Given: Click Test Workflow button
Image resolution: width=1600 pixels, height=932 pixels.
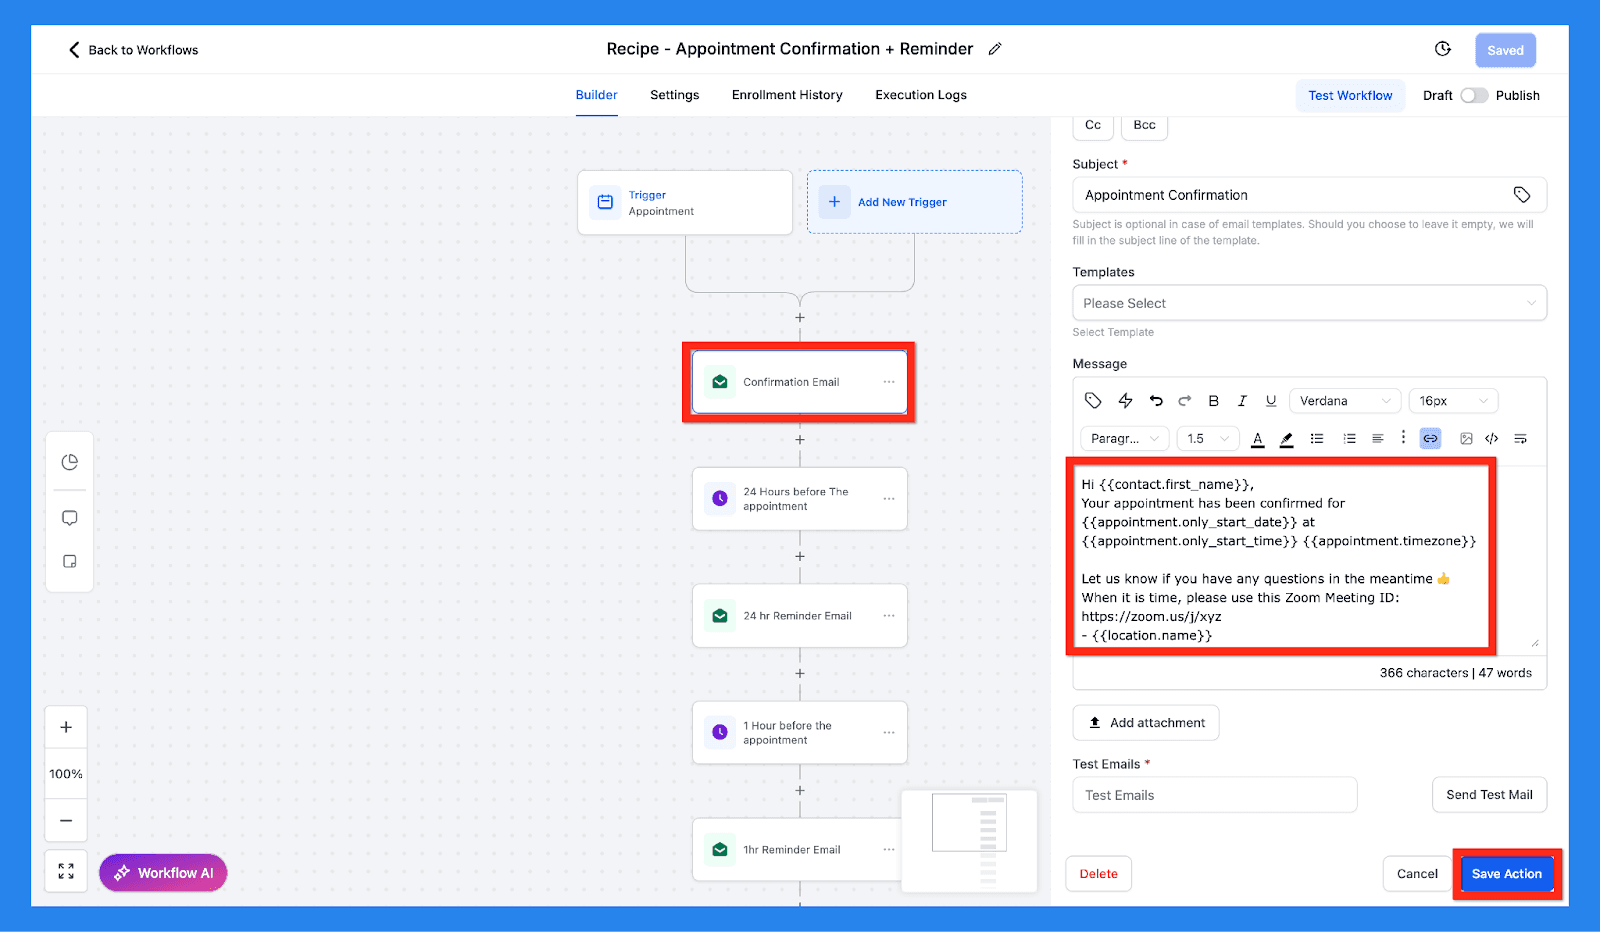Looking at the screenshot, I should [x=1350, y=95].
